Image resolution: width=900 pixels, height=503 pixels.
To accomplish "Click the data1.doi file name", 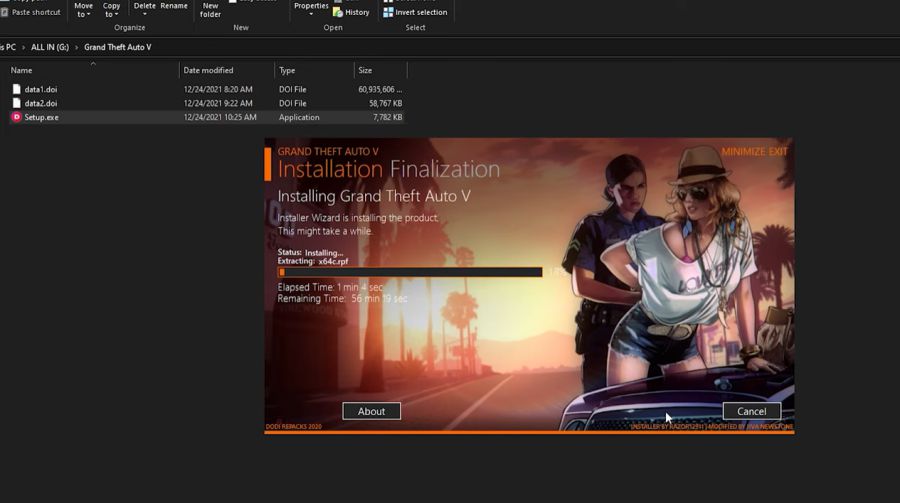I will 41,90.
